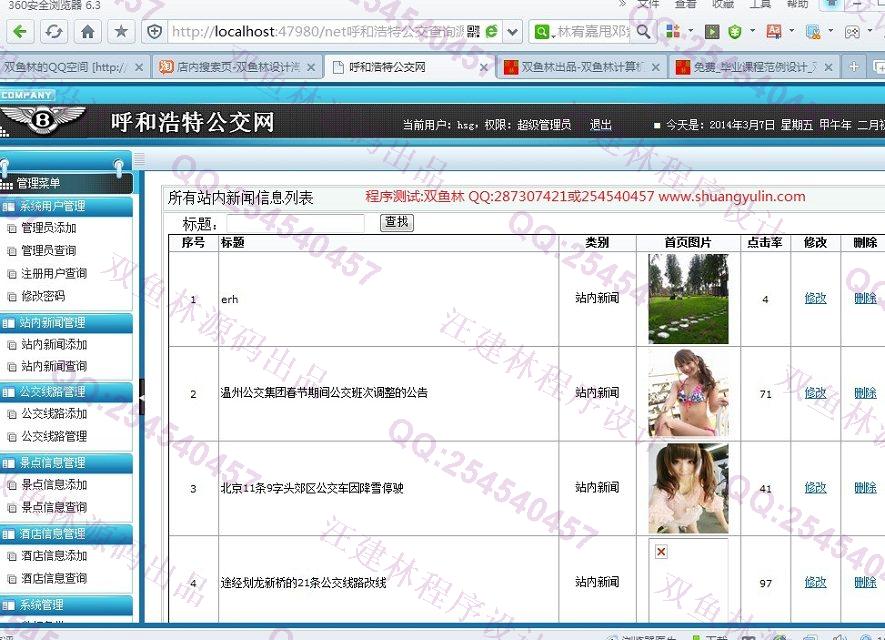Click 修改 for the 途经划龙新桥 row
The image size is (885, 640).
[816, 582]
